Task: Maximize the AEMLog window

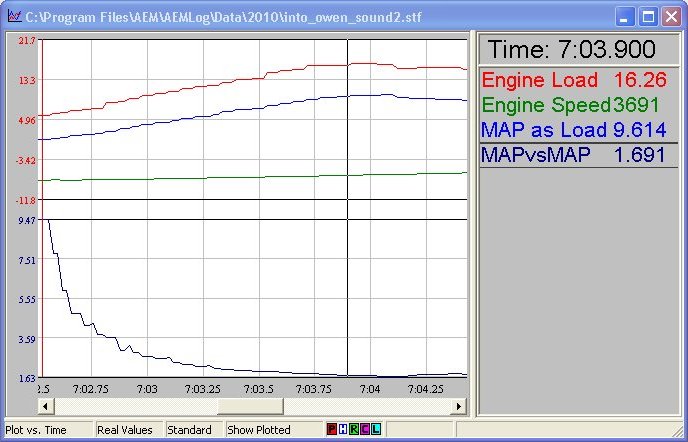Action: 648,17
